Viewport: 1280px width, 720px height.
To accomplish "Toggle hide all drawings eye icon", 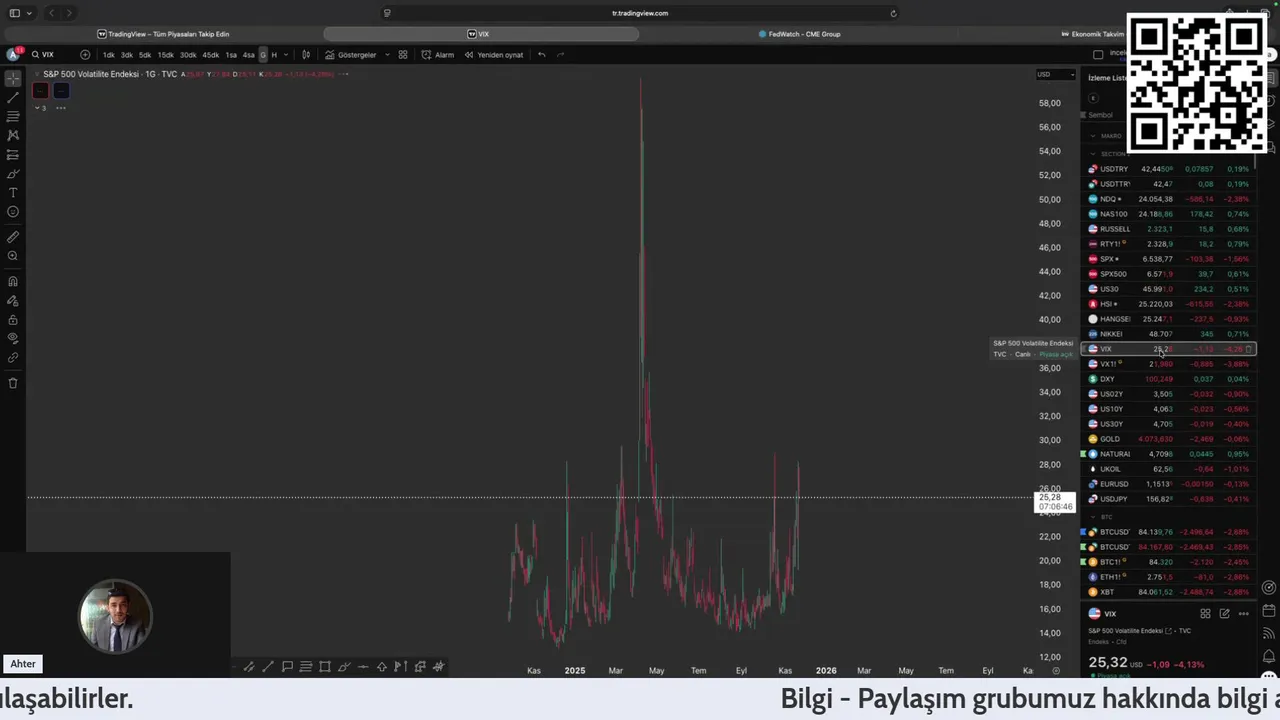I will tap(13, 338).
